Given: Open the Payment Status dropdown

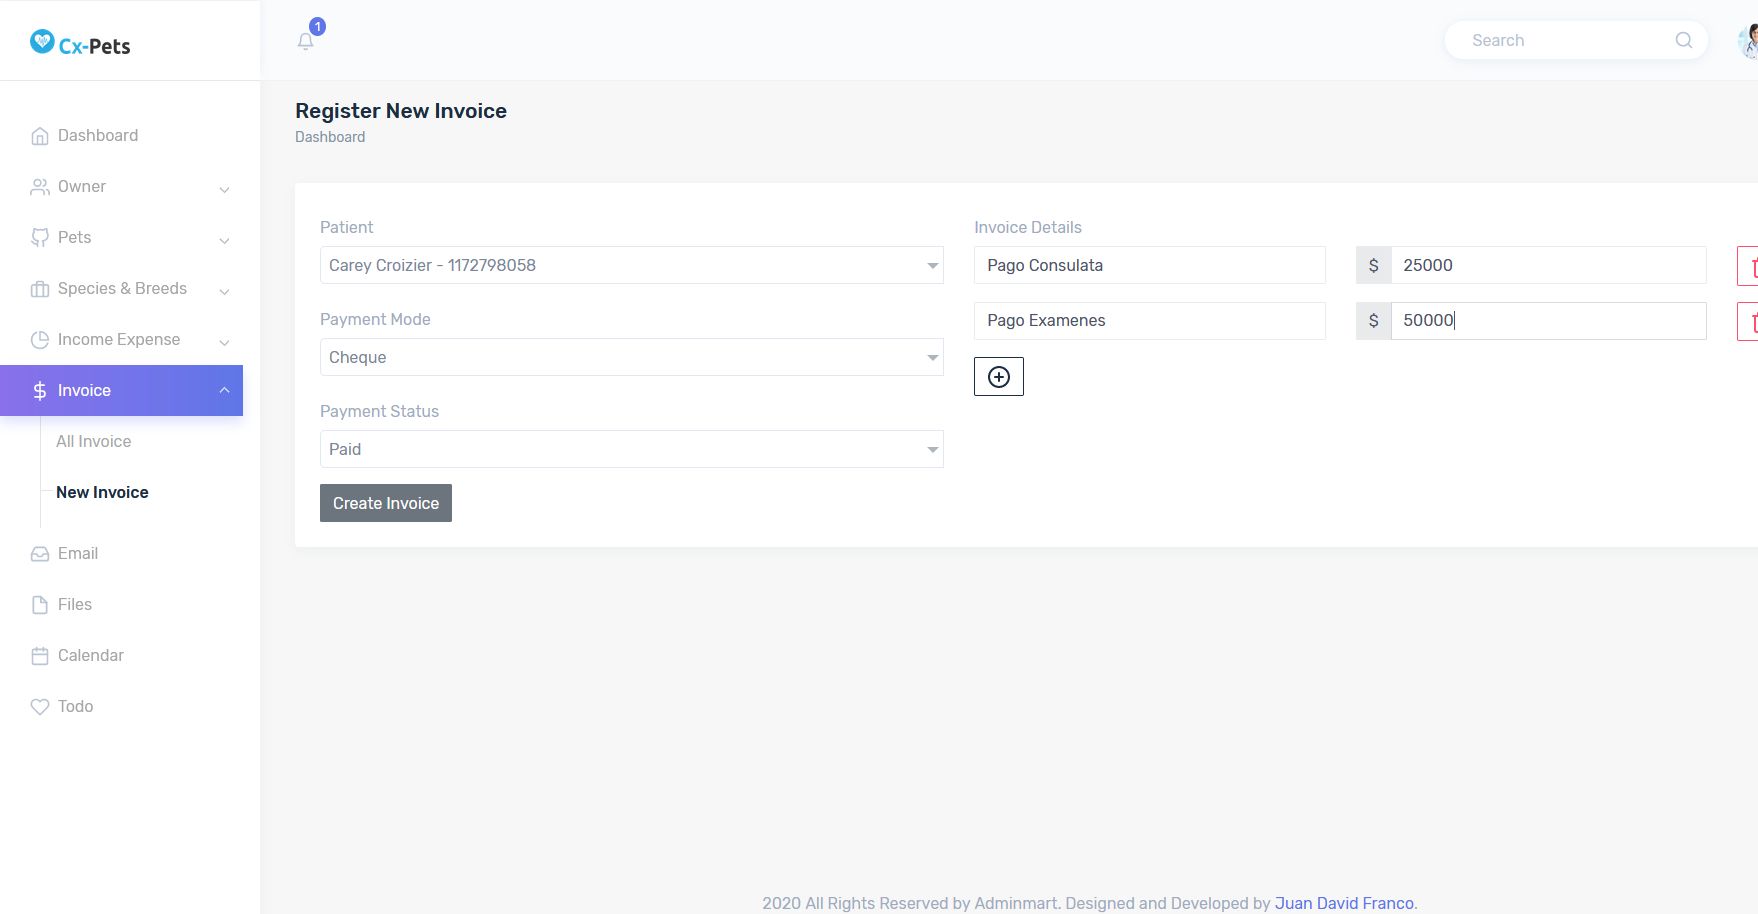Looking at the screenshot, I should click(631, 450).
